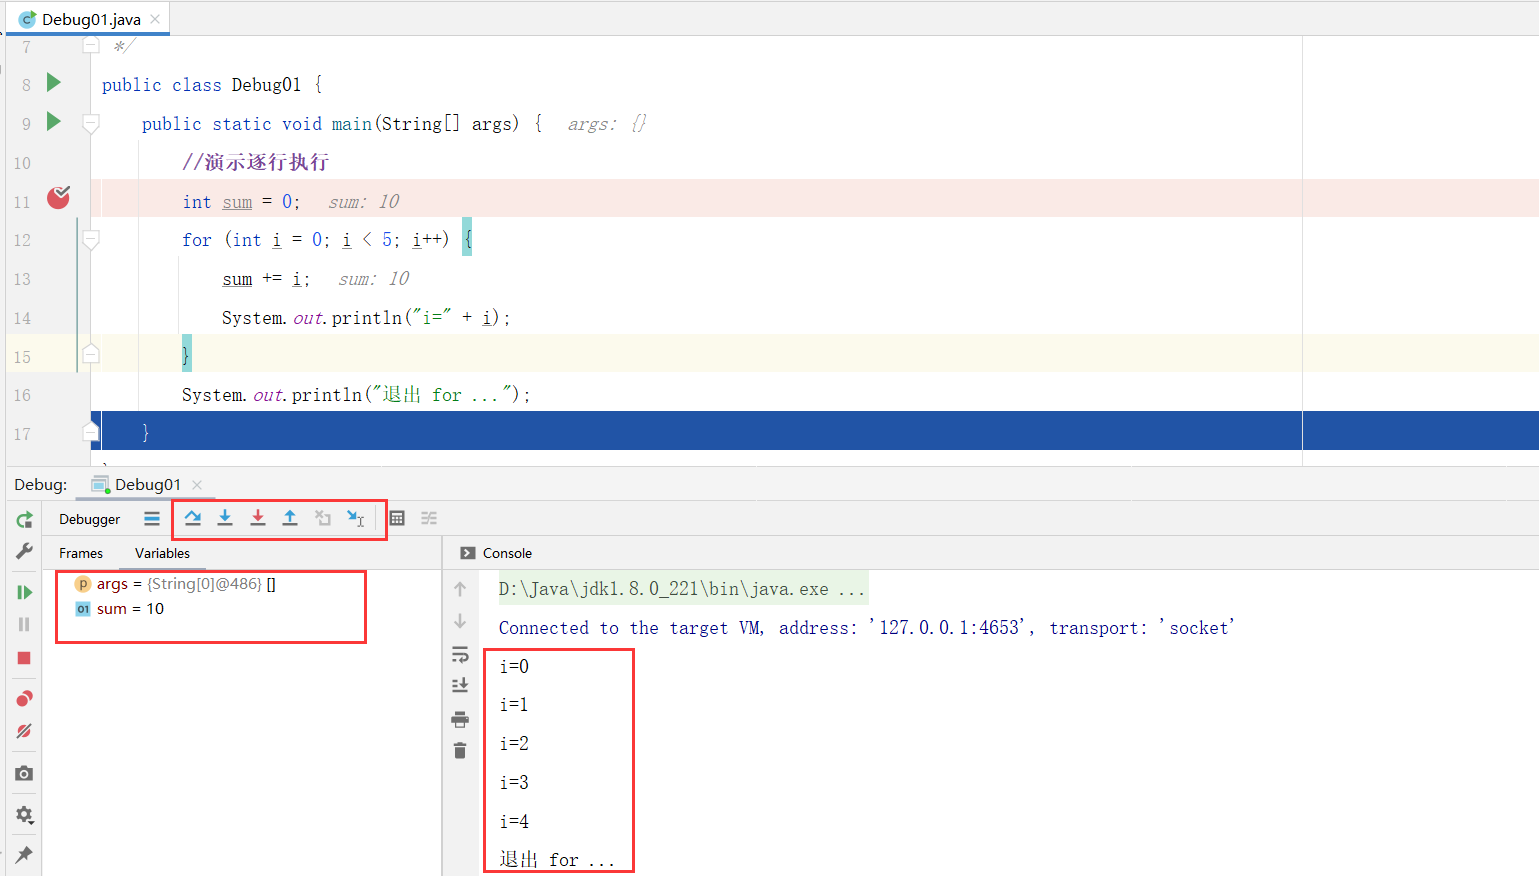Click 'public class Debug01' declaration
Screen dimensions: 1539x876
pyautogui.click(x=212, y=85)
